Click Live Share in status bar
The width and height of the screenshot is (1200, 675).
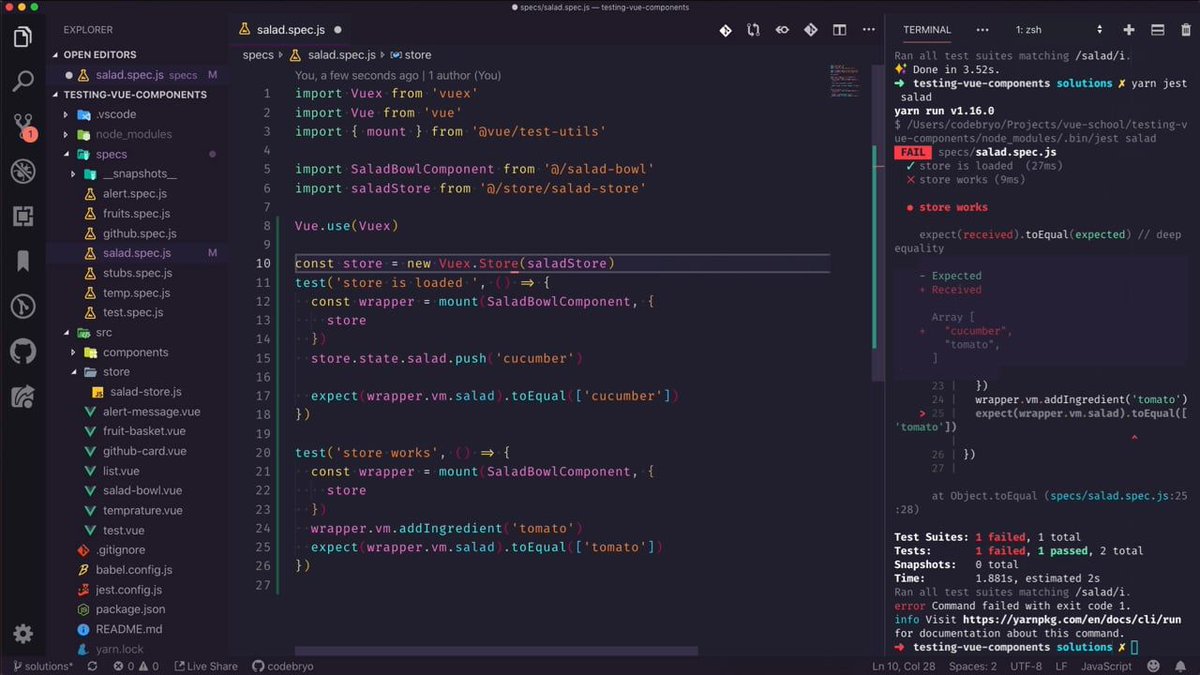206,666
